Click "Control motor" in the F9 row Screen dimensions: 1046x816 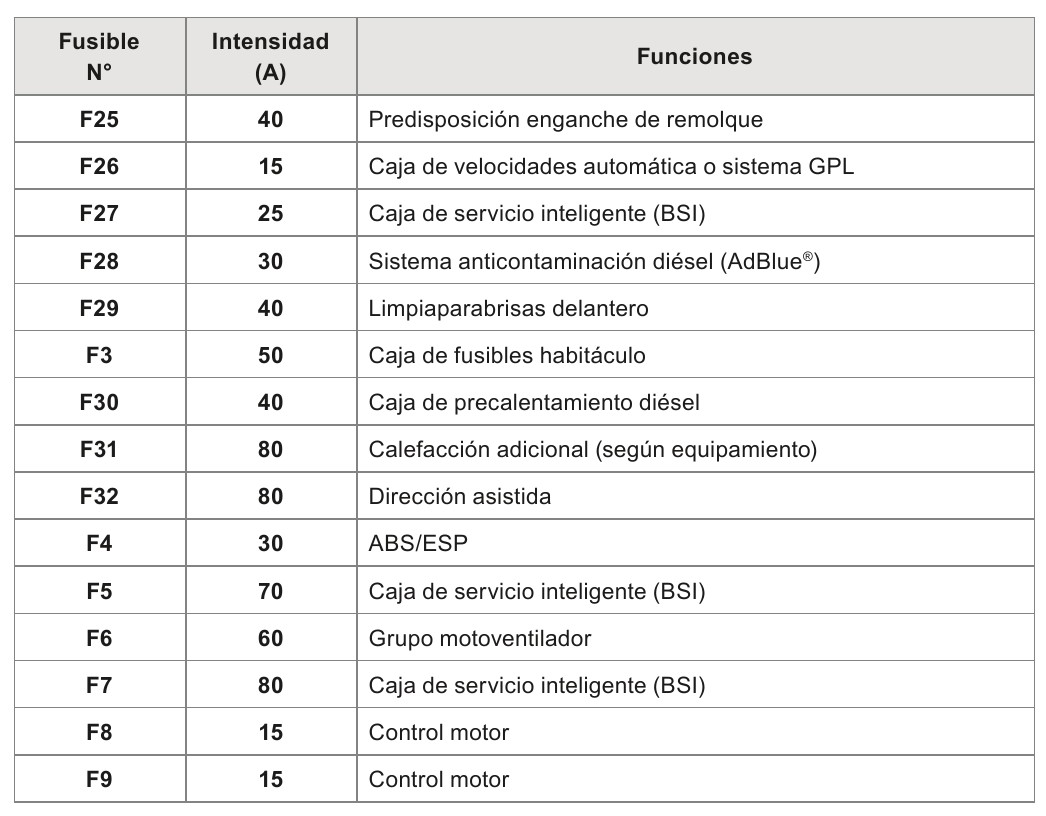point(438,780)
